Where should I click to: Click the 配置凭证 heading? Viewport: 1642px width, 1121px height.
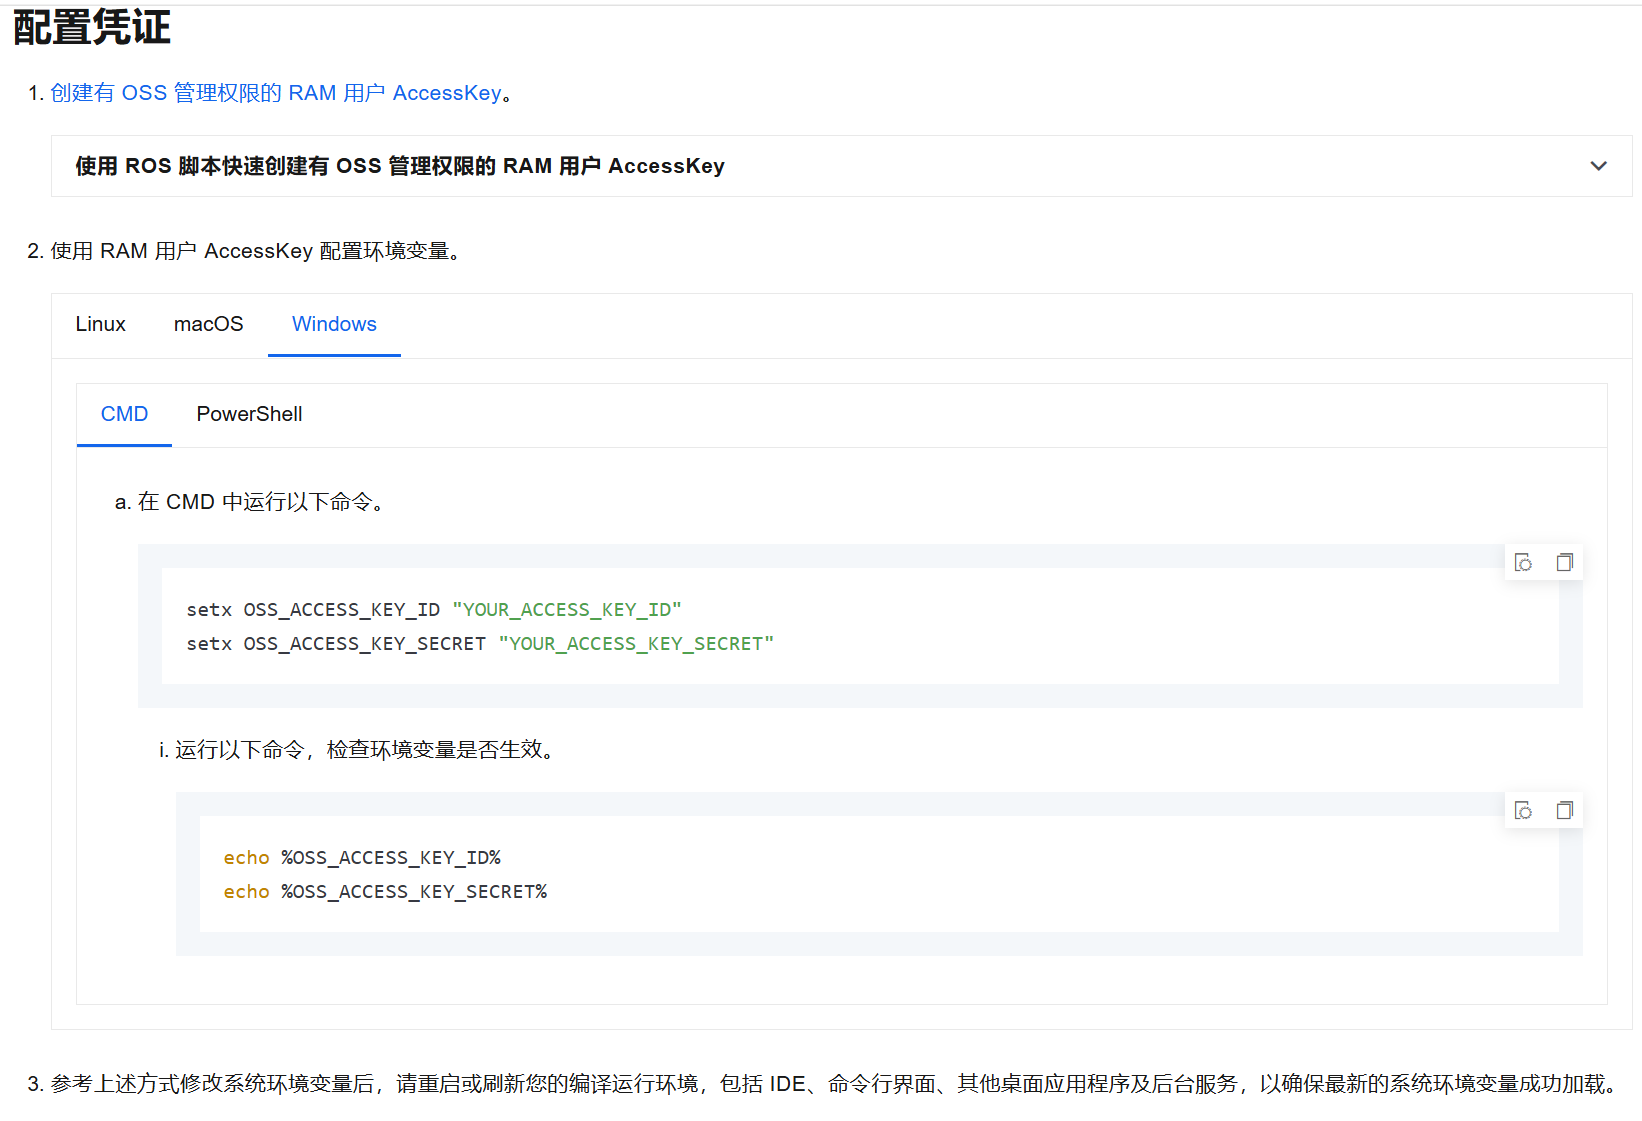point(92,27)
